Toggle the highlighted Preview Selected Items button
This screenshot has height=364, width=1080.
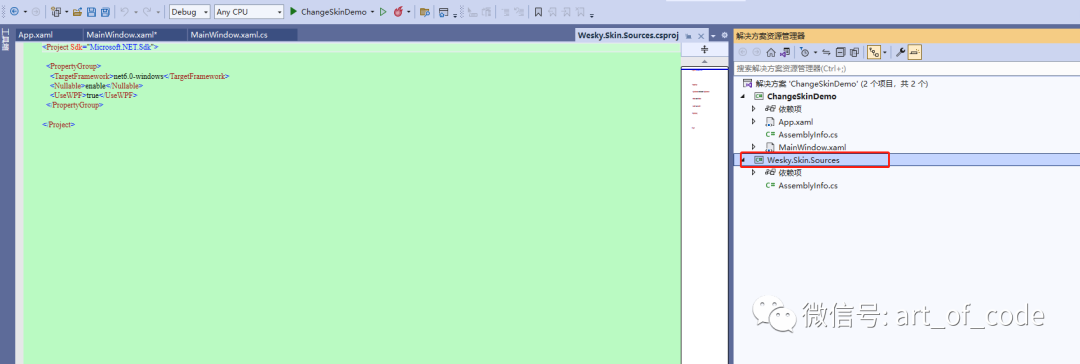[x=915, y=52]
